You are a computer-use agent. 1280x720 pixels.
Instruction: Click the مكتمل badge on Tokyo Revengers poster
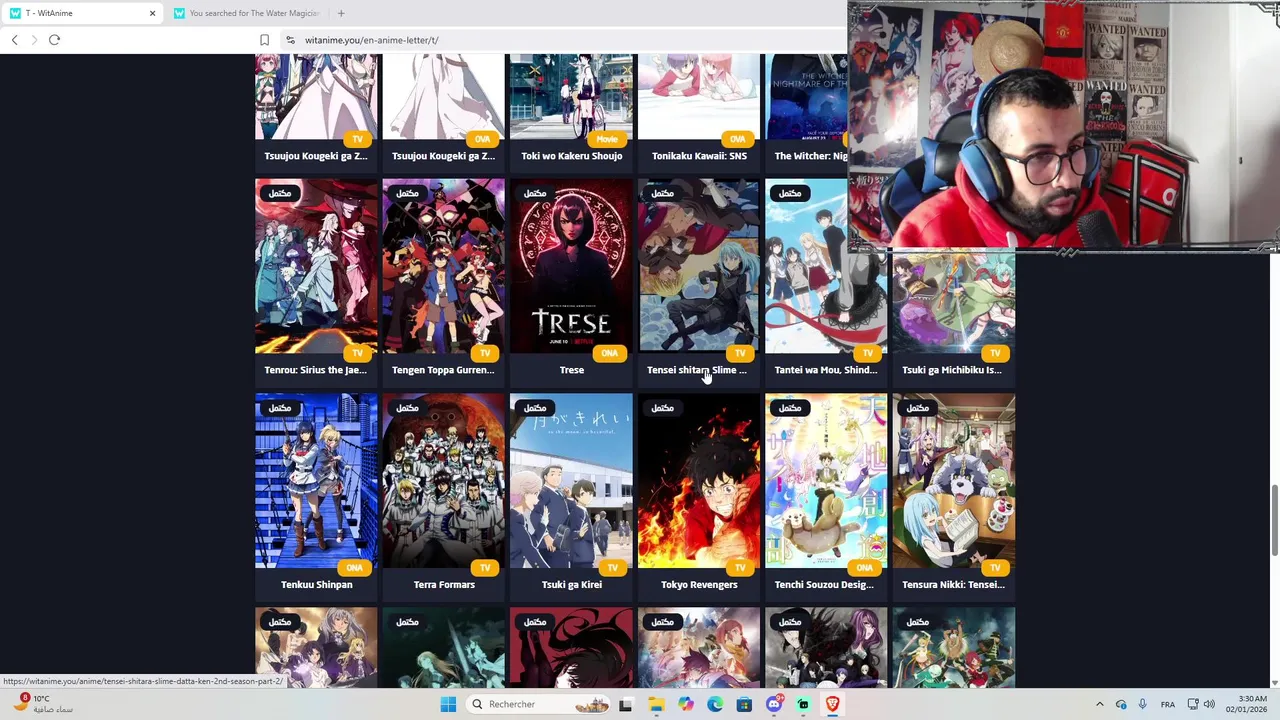(662, 408)
